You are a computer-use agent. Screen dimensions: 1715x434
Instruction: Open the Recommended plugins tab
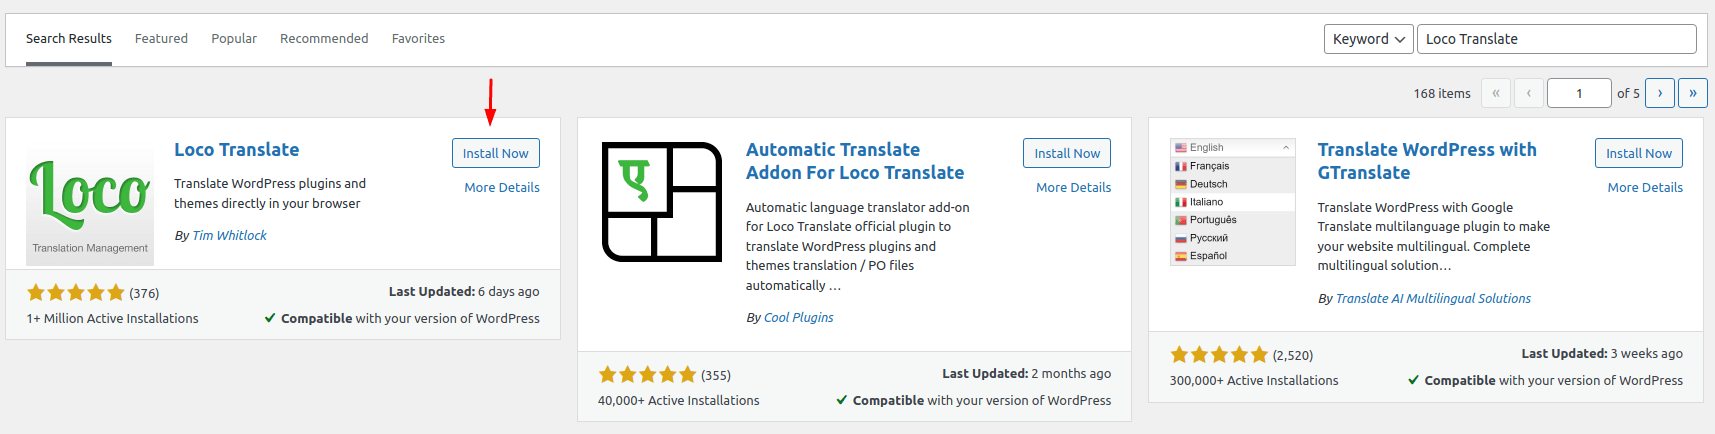(x=324, y=39)
